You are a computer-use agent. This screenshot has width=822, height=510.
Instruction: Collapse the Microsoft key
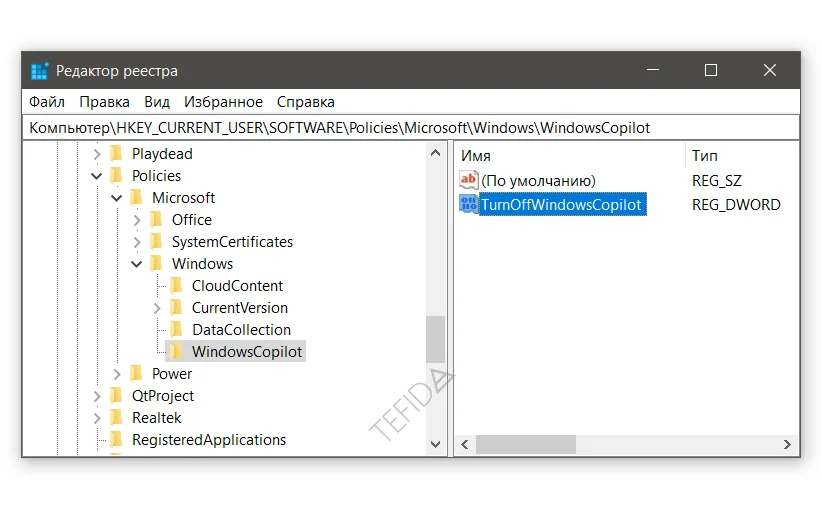tap(117, 198)
